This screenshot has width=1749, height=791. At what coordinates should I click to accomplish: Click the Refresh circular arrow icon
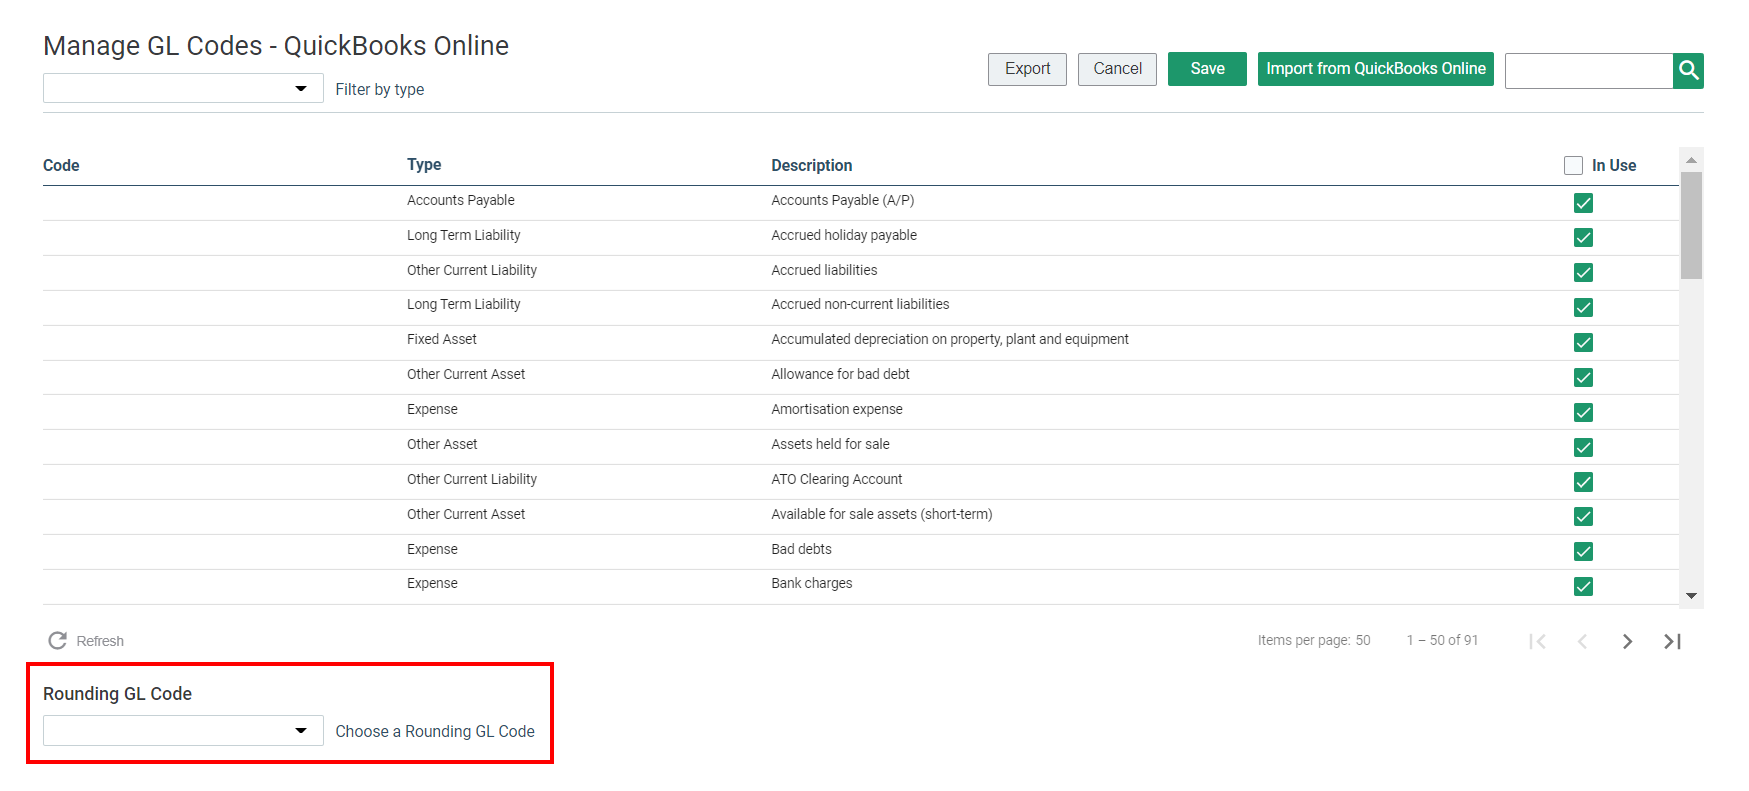tap(58, 641)
